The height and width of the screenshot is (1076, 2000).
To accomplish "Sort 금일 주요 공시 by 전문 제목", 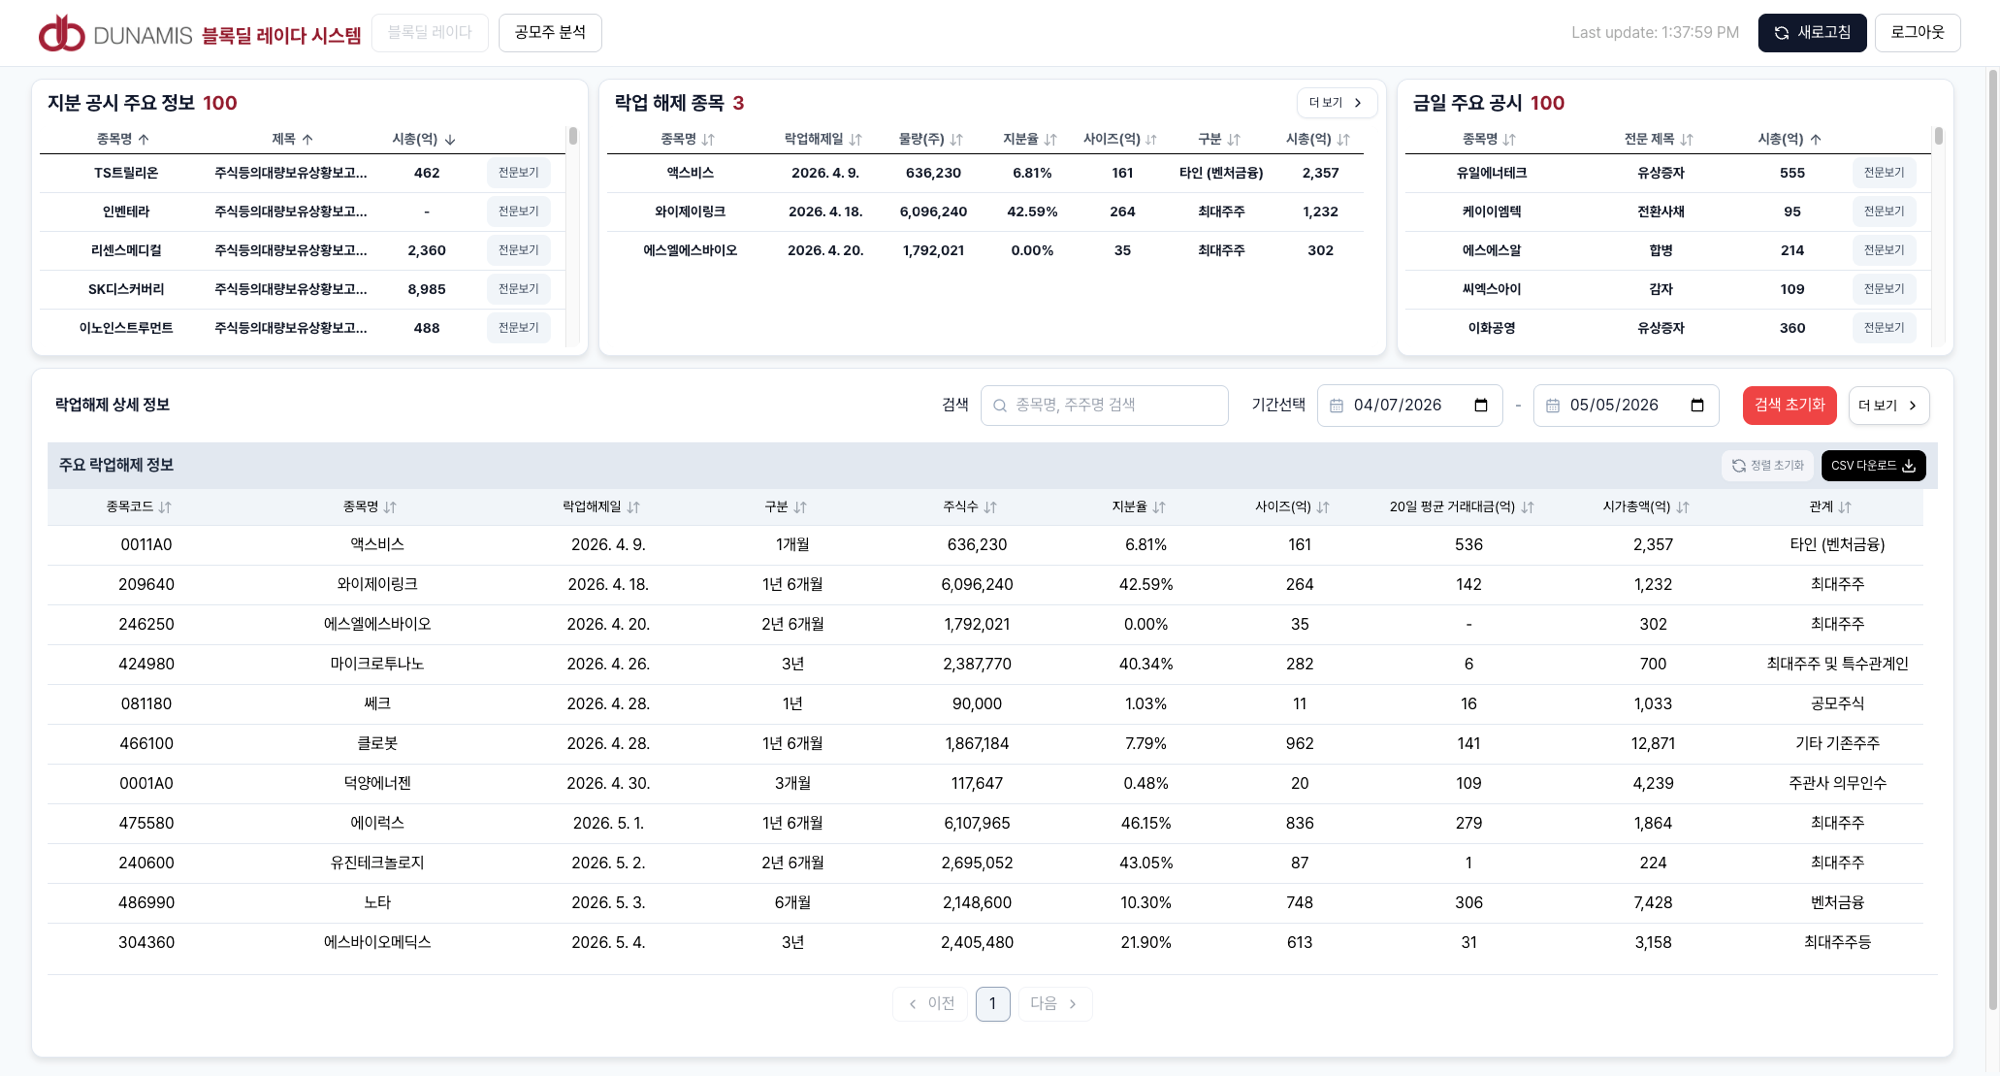I will [x=1686, y=139].
